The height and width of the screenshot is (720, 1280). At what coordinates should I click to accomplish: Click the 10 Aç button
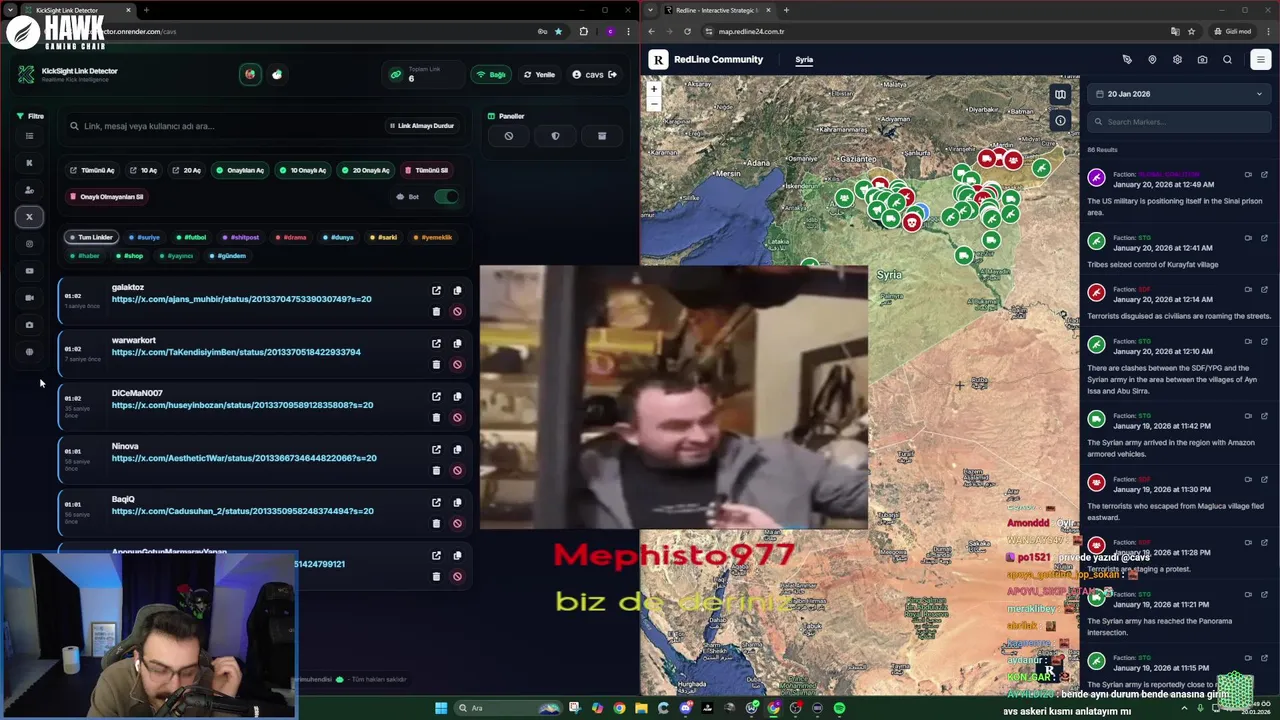[x=143, y=170]
